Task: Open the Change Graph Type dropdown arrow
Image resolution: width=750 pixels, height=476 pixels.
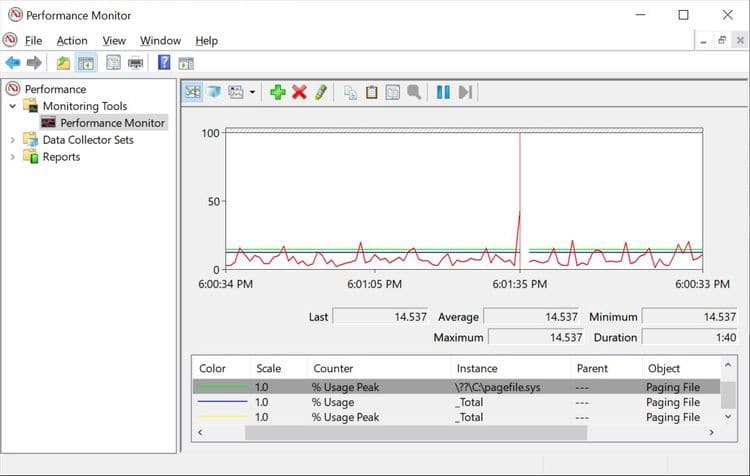Action: pyautogui.click(x=253, y=92)
